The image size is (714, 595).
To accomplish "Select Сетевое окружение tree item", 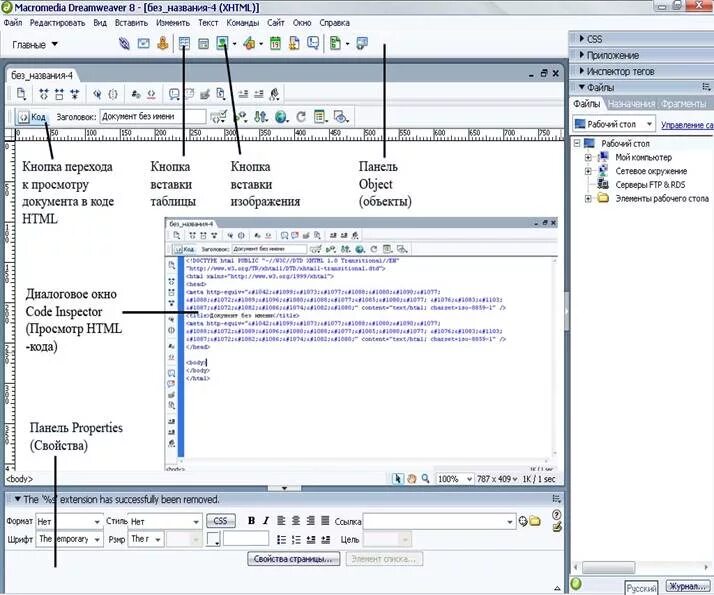I will point(651,171).
